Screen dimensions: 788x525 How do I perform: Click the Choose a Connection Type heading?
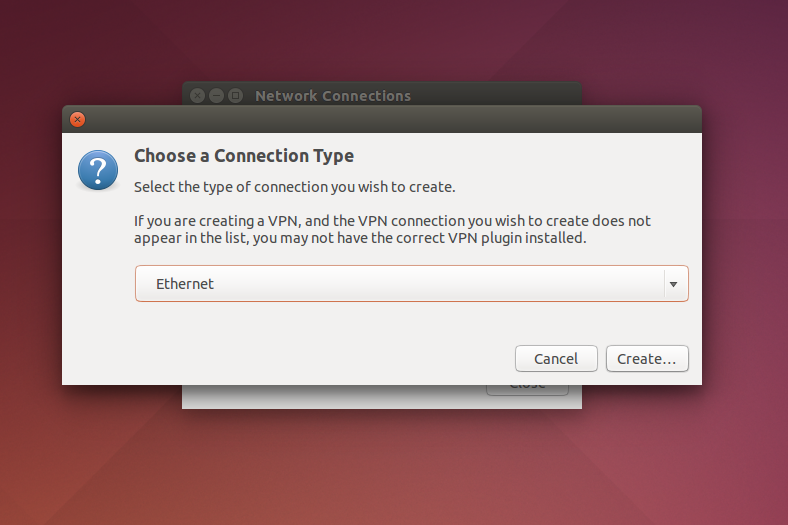click(244, 156)
